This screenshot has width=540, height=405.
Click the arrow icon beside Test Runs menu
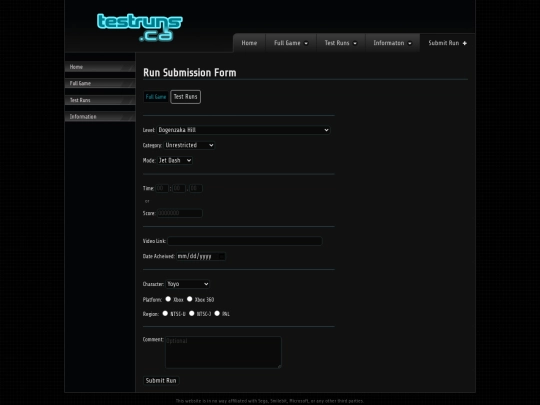tap(355, 43)
